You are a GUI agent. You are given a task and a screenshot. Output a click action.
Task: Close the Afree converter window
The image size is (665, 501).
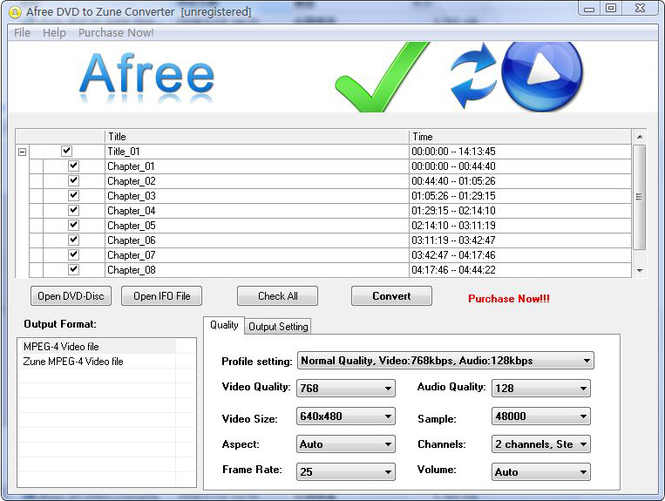point(640,8)
